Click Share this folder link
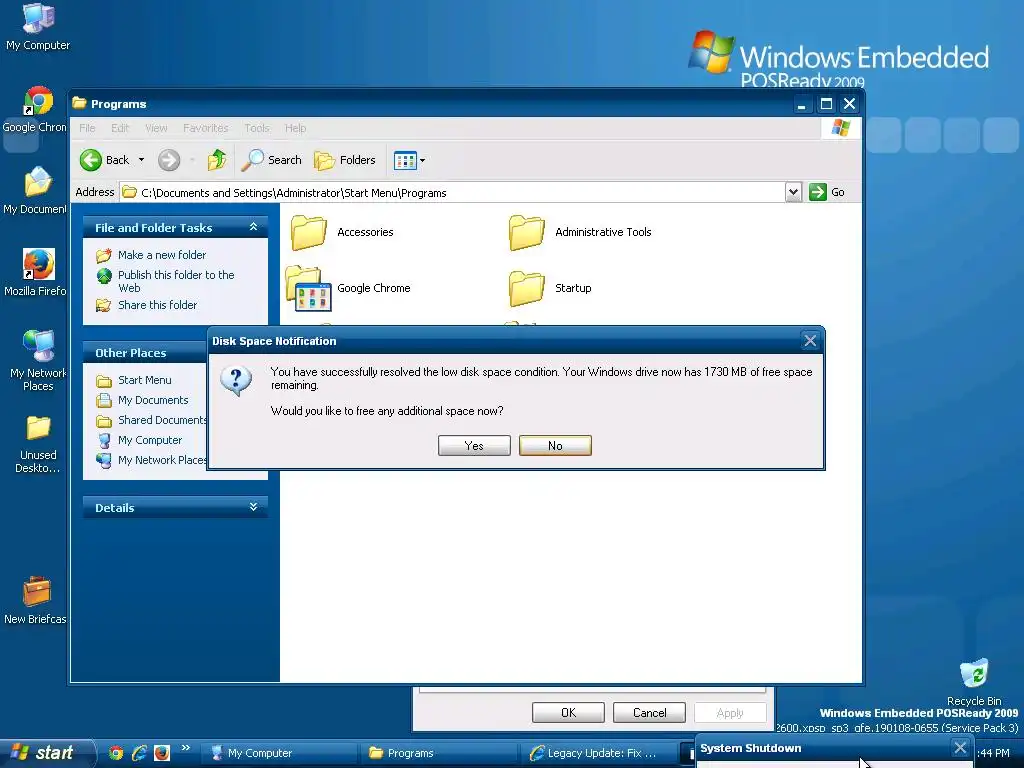Viewport: 1024px width, 768px height. 157,305
